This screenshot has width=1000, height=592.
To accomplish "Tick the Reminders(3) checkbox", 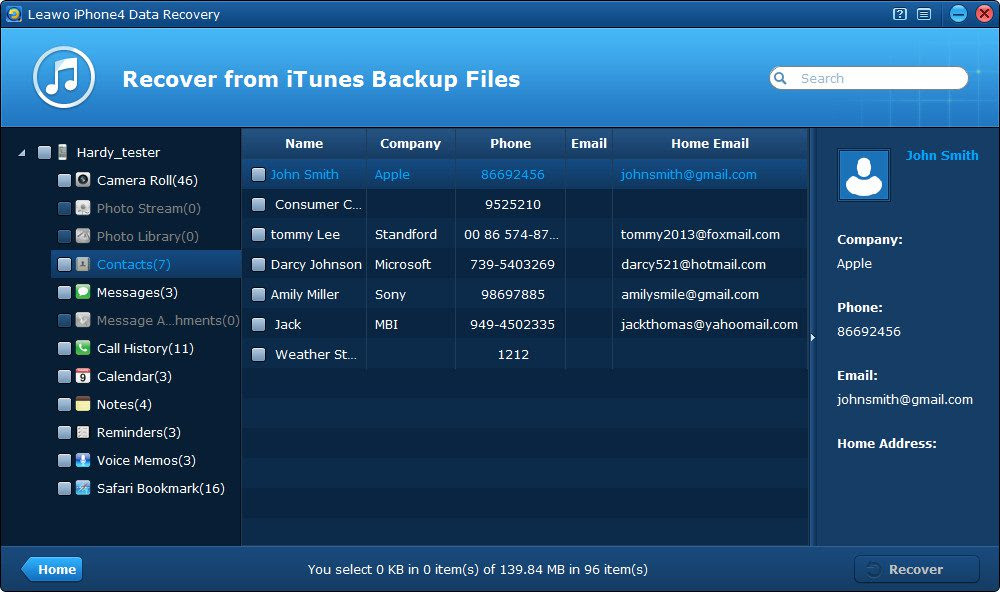I will (x=64, y=433).
